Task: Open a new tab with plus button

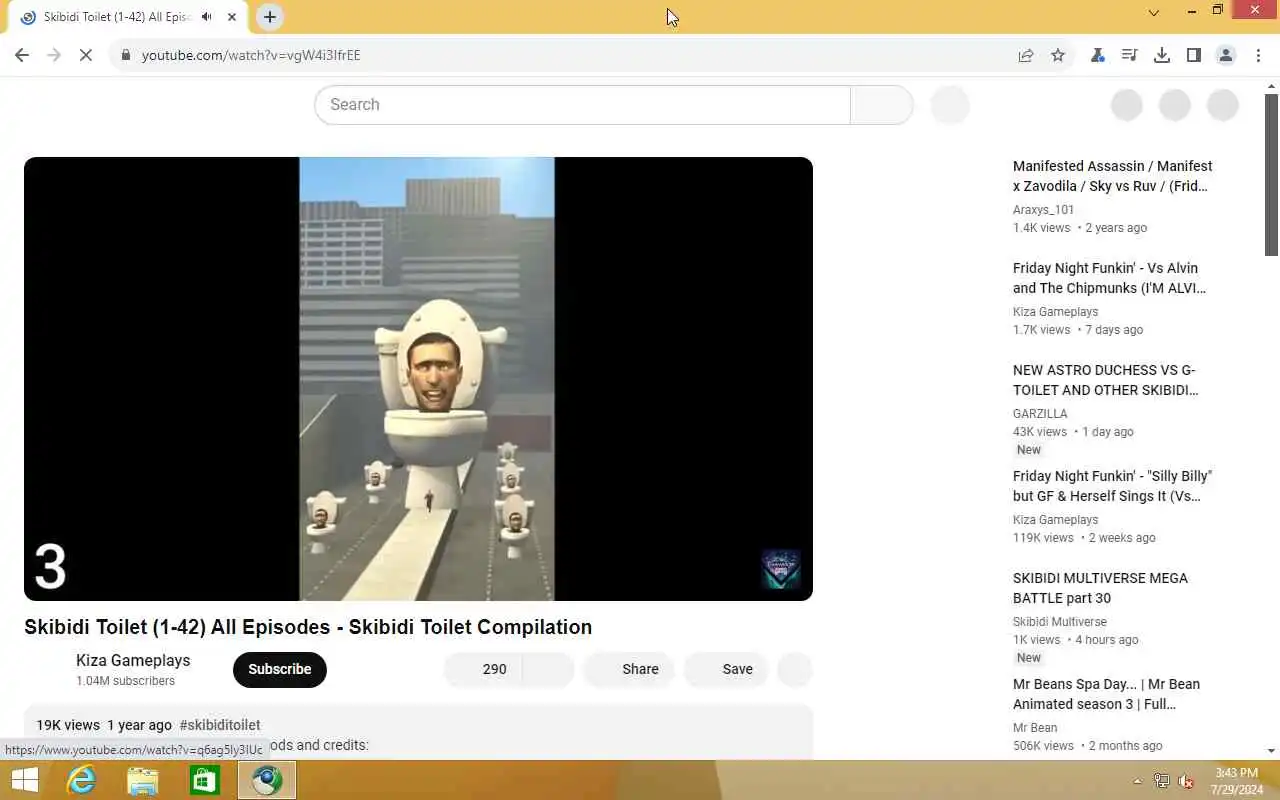Action: 270,17
